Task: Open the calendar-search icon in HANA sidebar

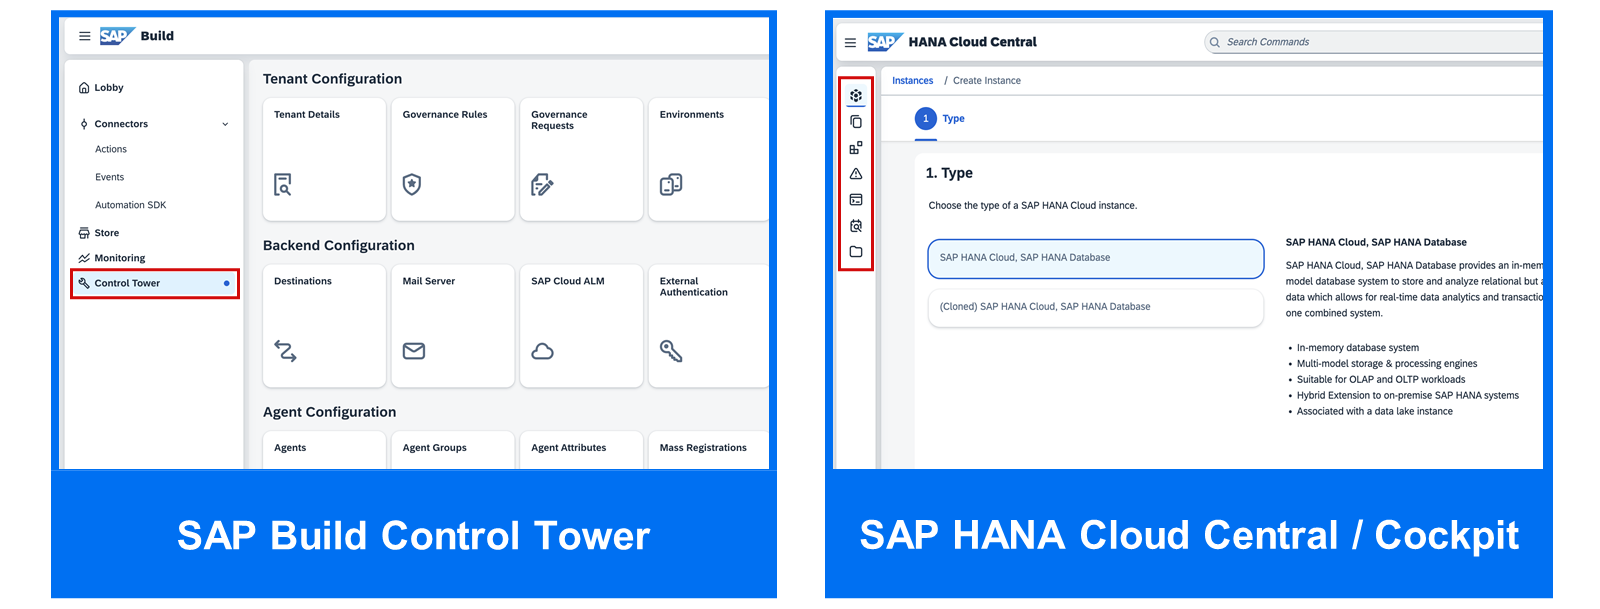Action: tap(856, 226)
